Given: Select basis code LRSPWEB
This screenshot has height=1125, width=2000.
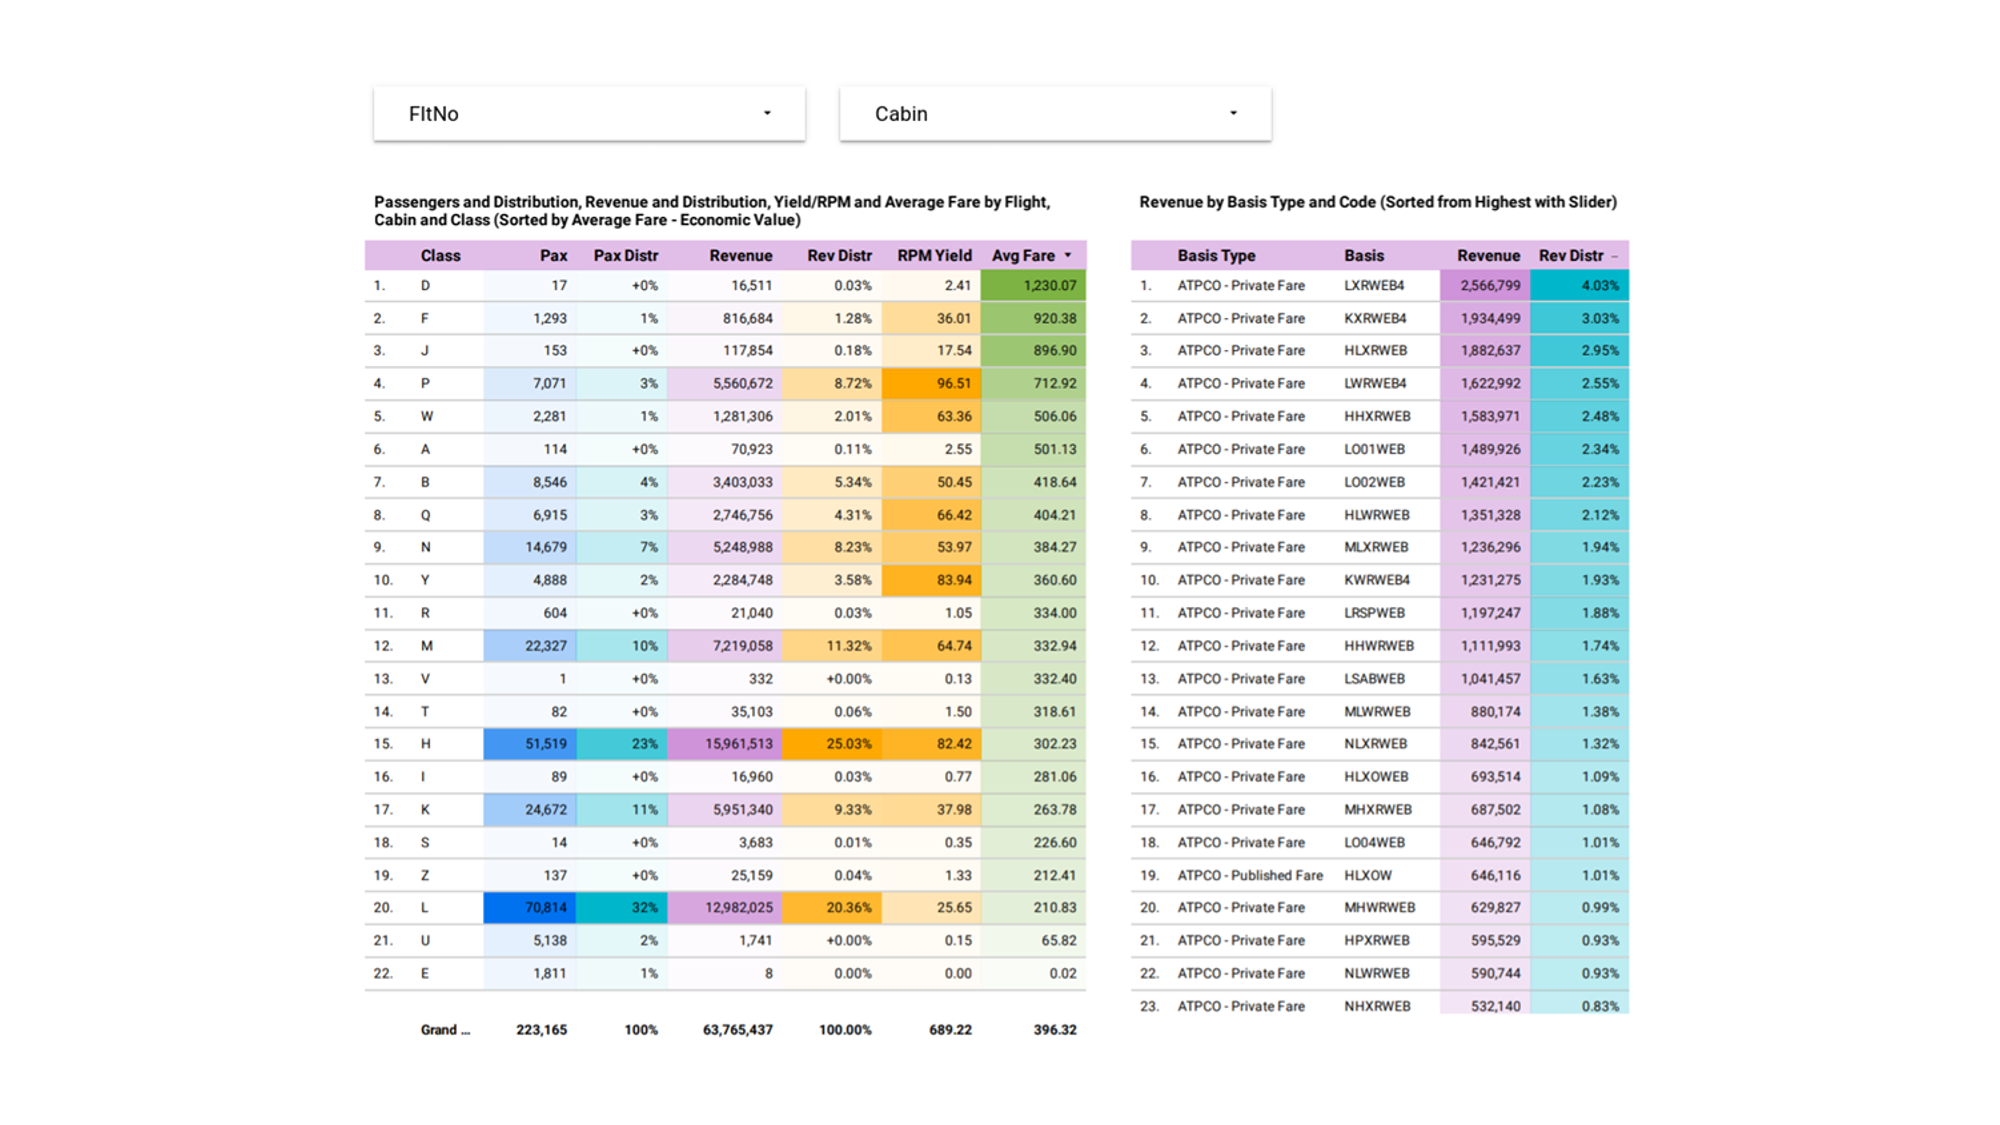Looking at the screenshot, I should point(1374,613).
